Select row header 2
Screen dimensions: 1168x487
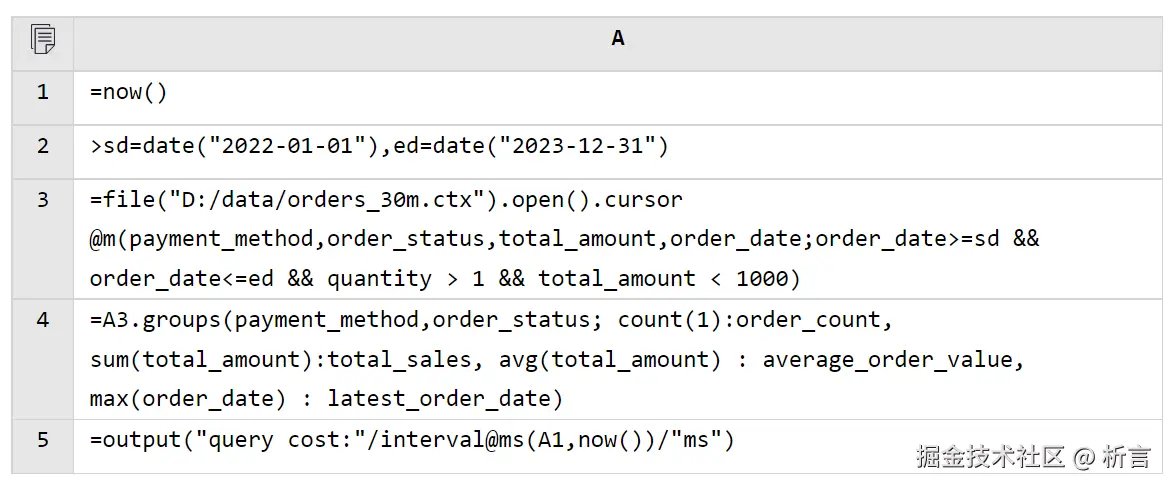point(42,146)
